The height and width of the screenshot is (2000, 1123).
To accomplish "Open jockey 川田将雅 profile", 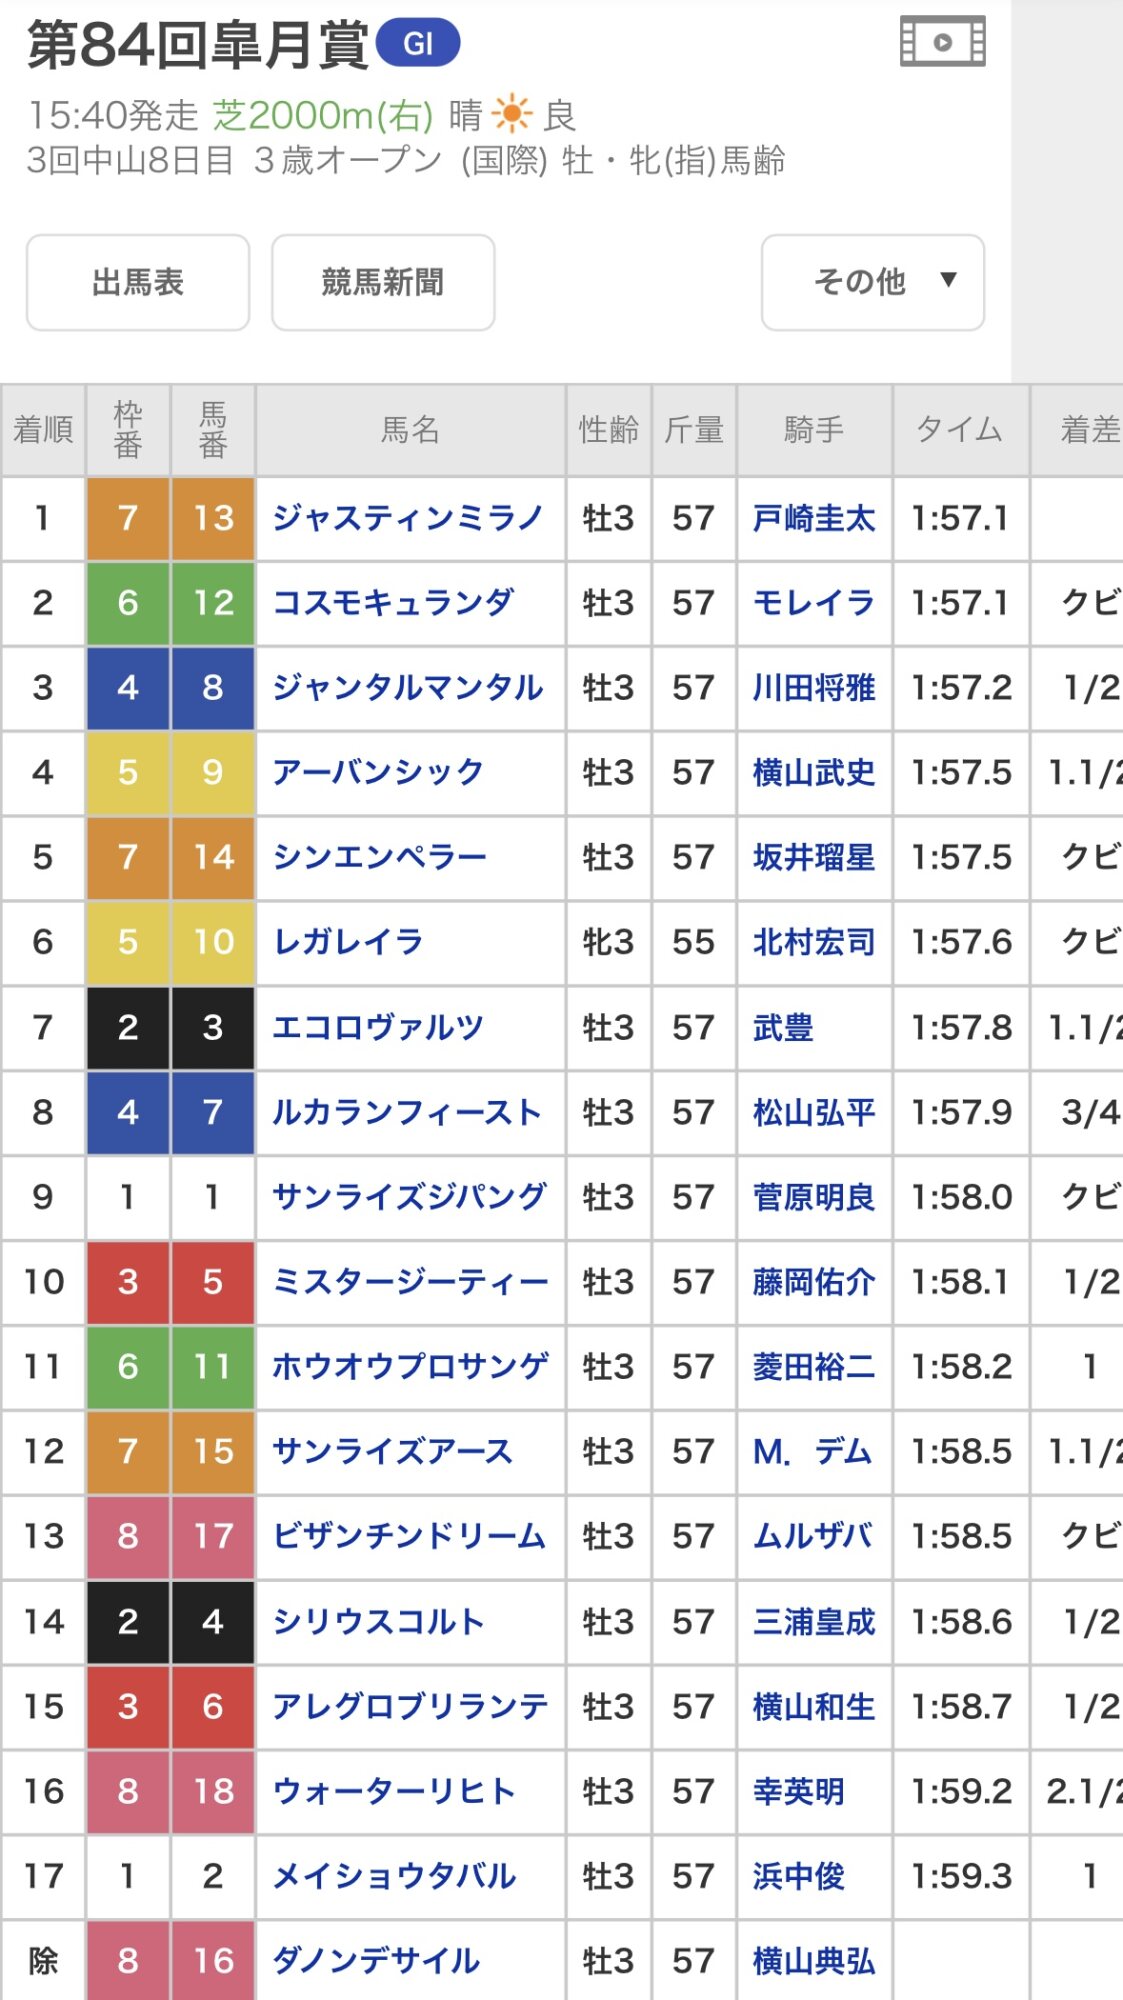I will pyautogui.click(x=813, y=688).
